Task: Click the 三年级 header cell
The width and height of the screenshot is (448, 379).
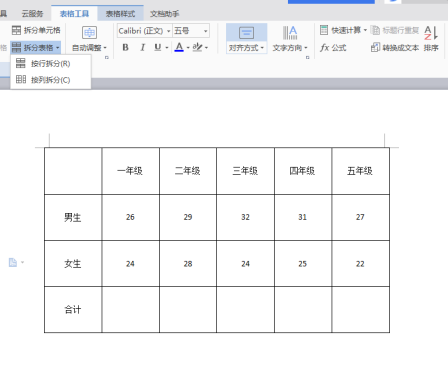Action: [x=245, y=171]
